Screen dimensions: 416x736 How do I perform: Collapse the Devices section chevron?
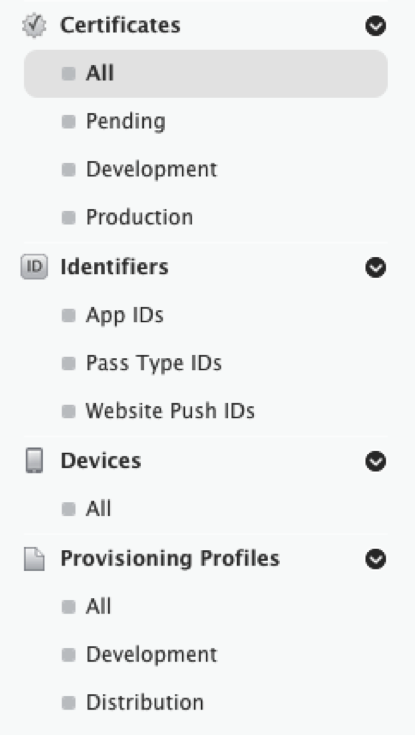376,461
